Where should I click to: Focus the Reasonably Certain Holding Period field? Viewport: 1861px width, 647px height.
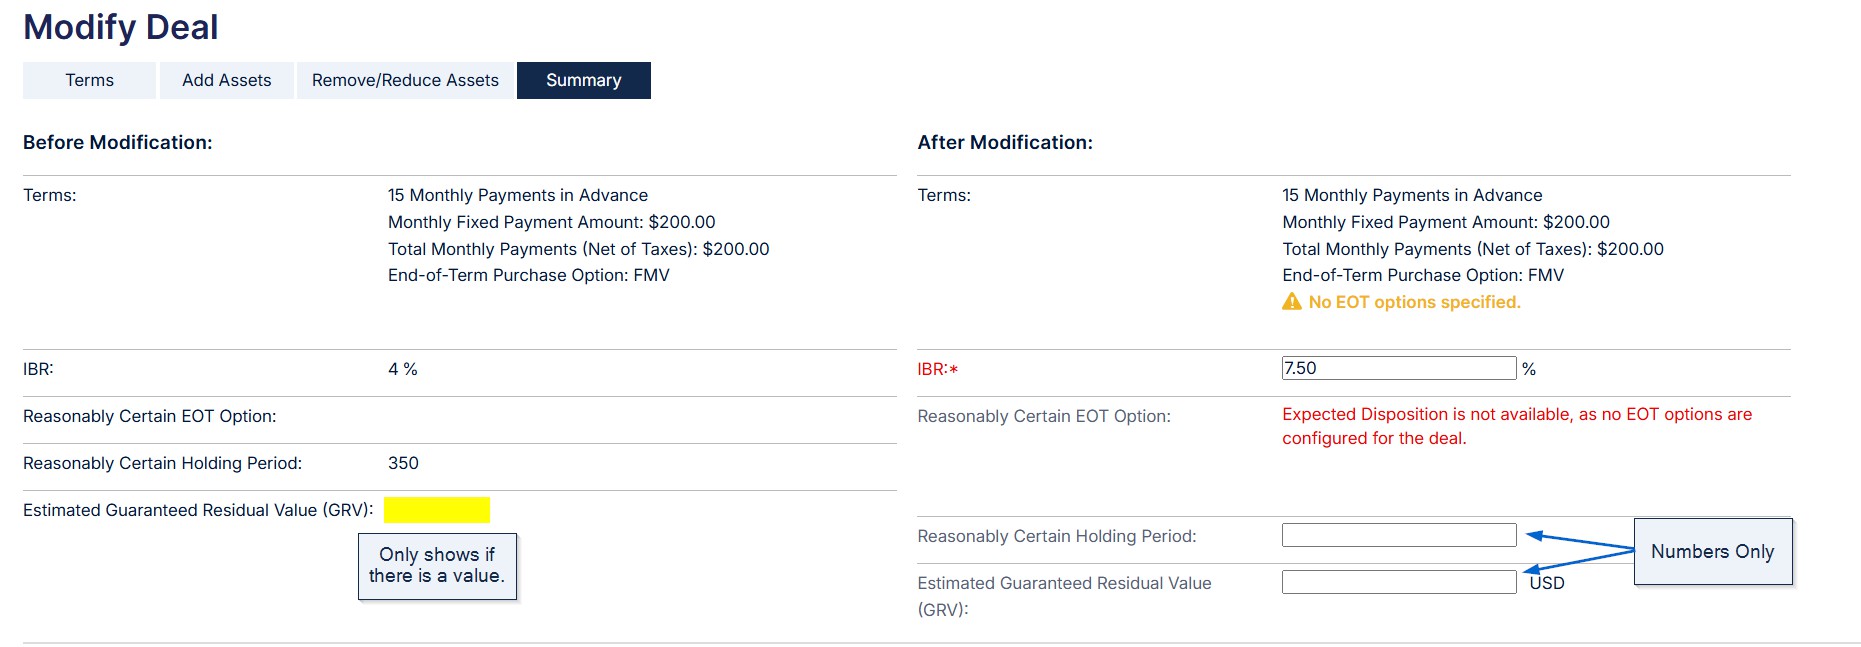point(1399,535)
